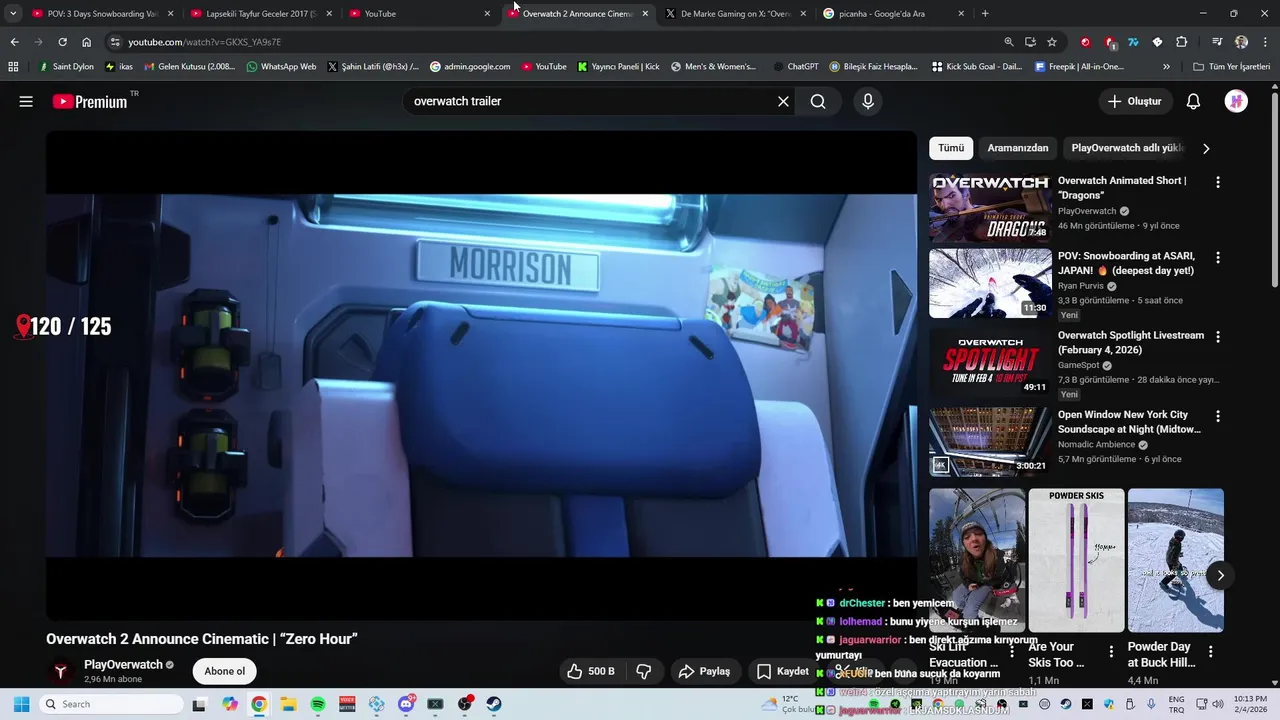
Task: Click the Oluştur create button
Action: click(x=1135, y=101)
